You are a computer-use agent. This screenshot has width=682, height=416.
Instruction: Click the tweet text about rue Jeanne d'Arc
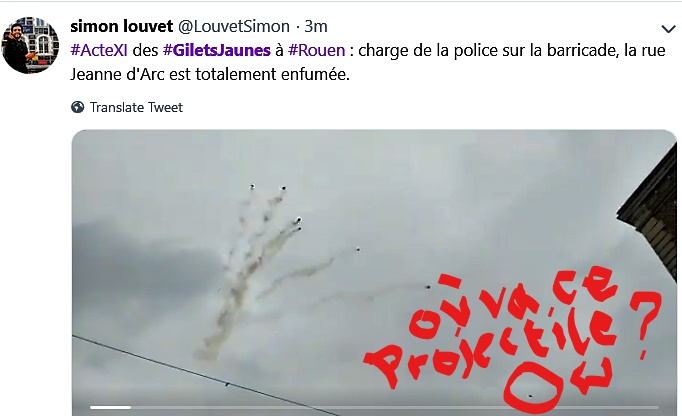point(368,62)
